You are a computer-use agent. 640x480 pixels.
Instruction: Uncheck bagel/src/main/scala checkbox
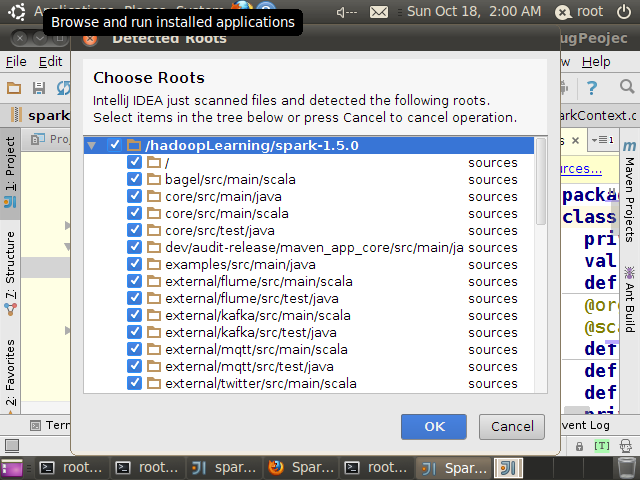click(x=134, y=180)
